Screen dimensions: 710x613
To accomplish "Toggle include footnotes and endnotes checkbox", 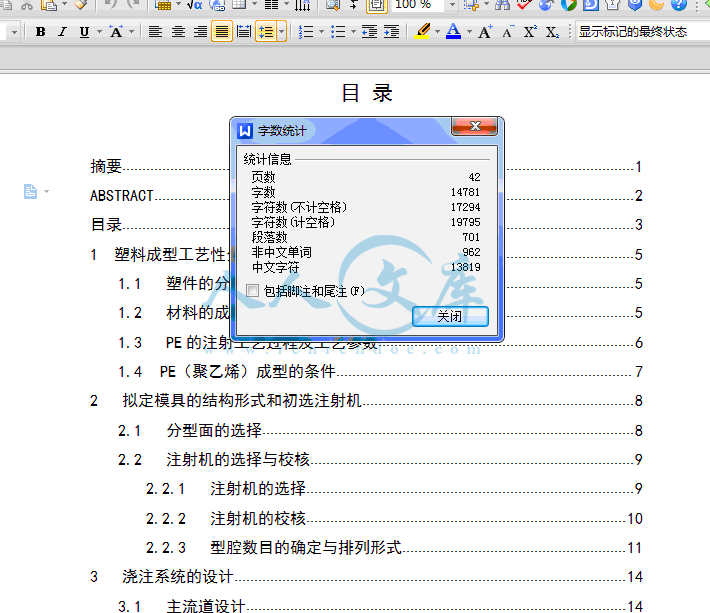I will point(252,291).
